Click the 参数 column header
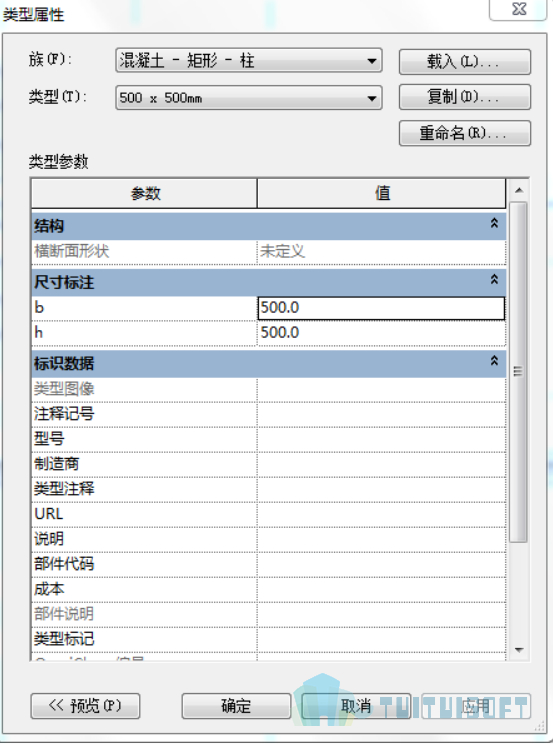The width and height of the screenshot is (553, 744). 144,194
